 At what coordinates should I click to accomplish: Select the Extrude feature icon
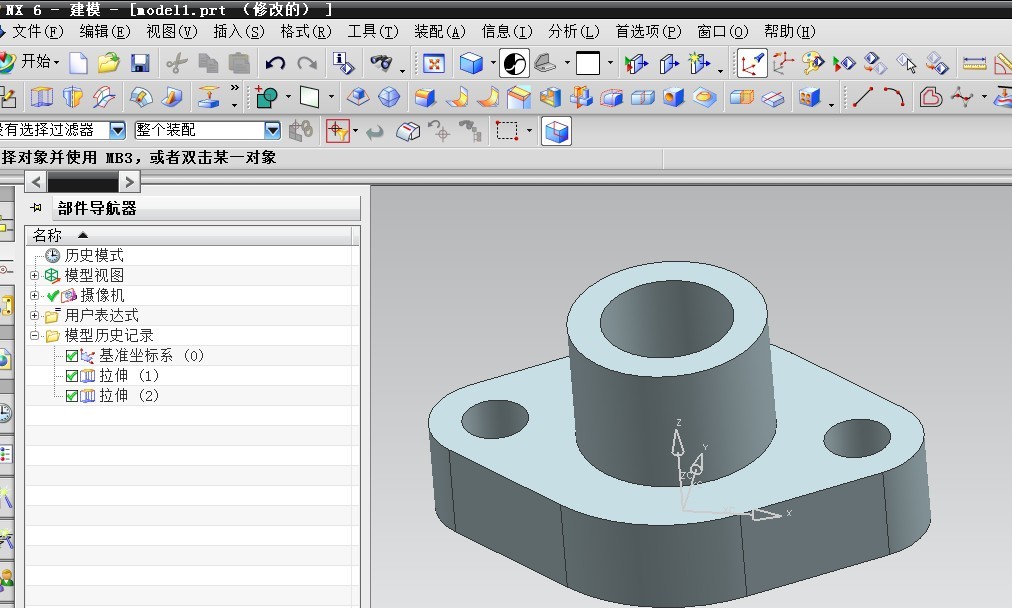[x=41, y=97]
